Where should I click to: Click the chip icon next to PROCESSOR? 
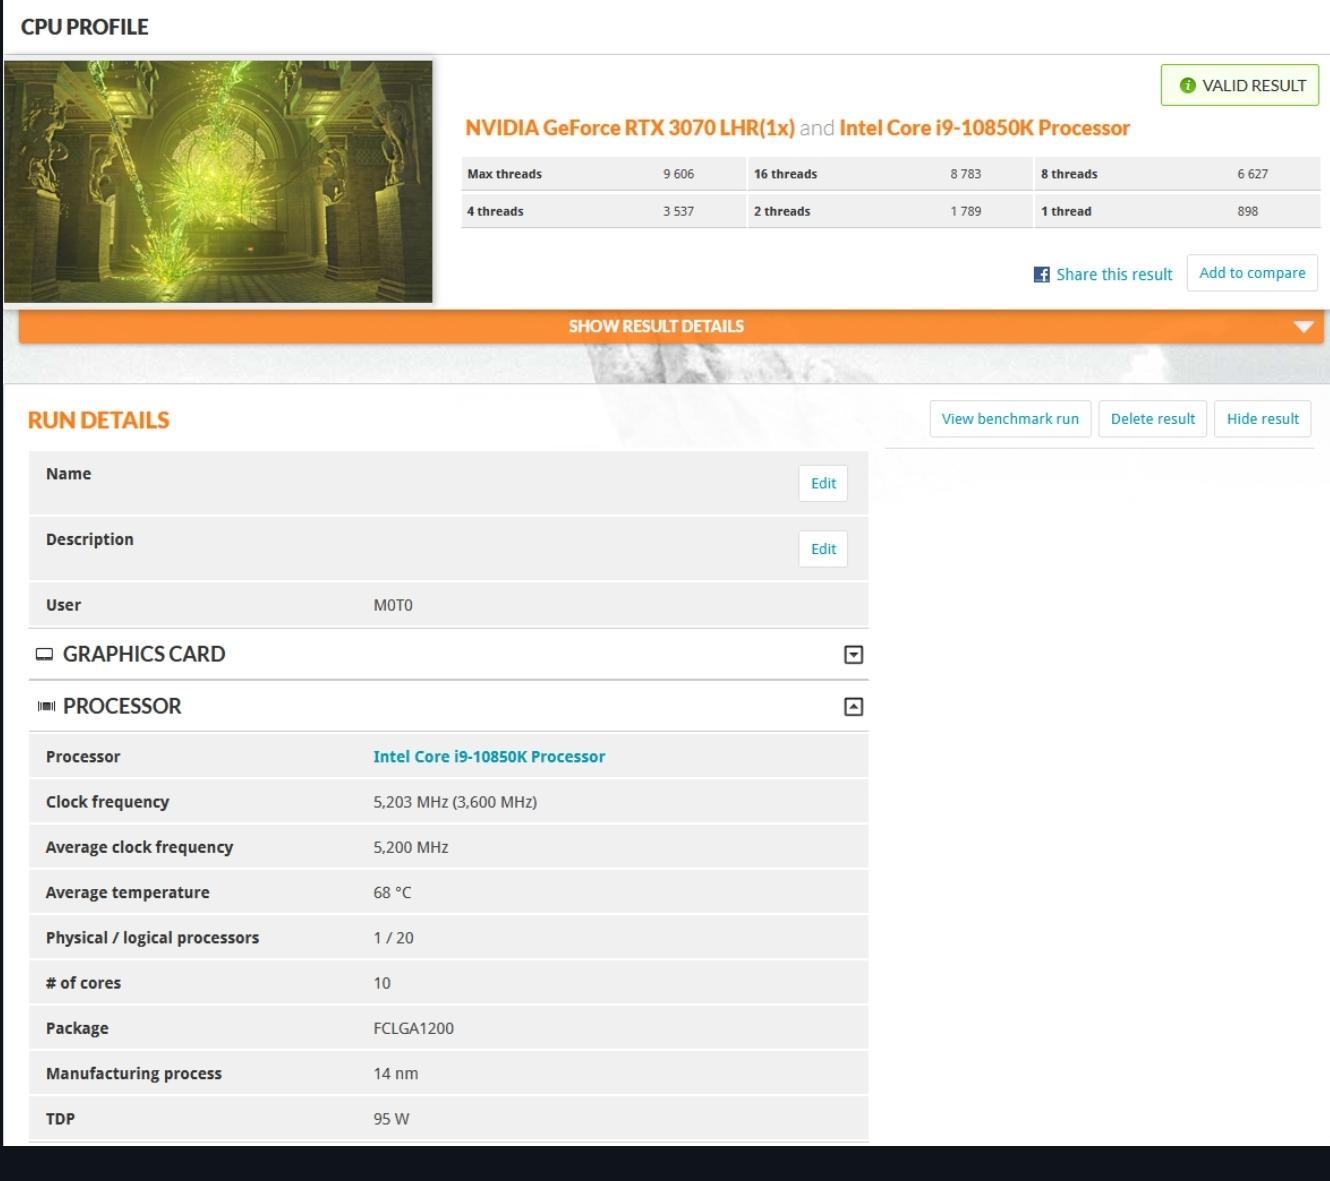tap(46, 706)
